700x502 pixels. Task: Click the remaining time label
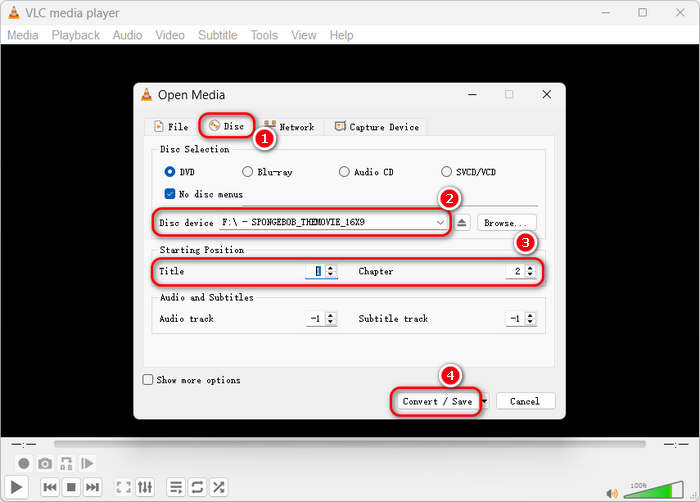(675, 444)
